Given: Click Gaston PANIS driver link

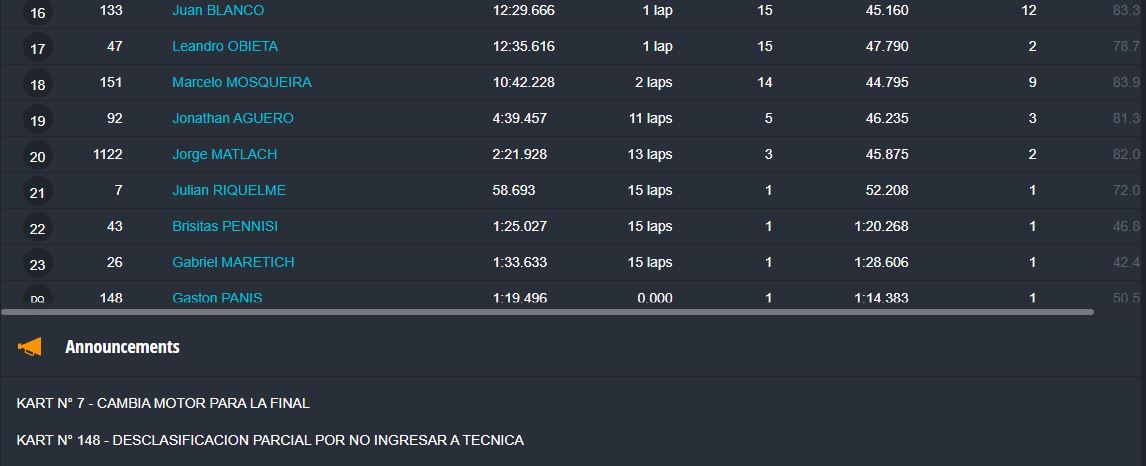Looking at the screenshot, I should pos(217,298).
